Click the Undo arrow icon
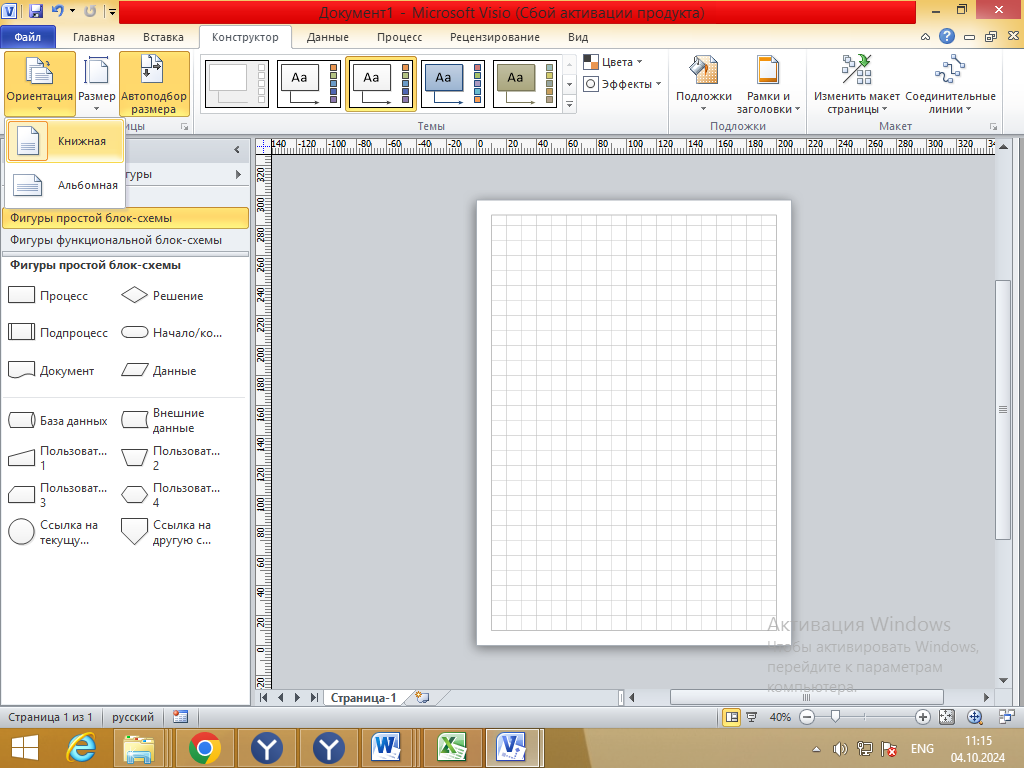Image resolution: width=1024 pixels, height=768 pixels. [57, 11]
